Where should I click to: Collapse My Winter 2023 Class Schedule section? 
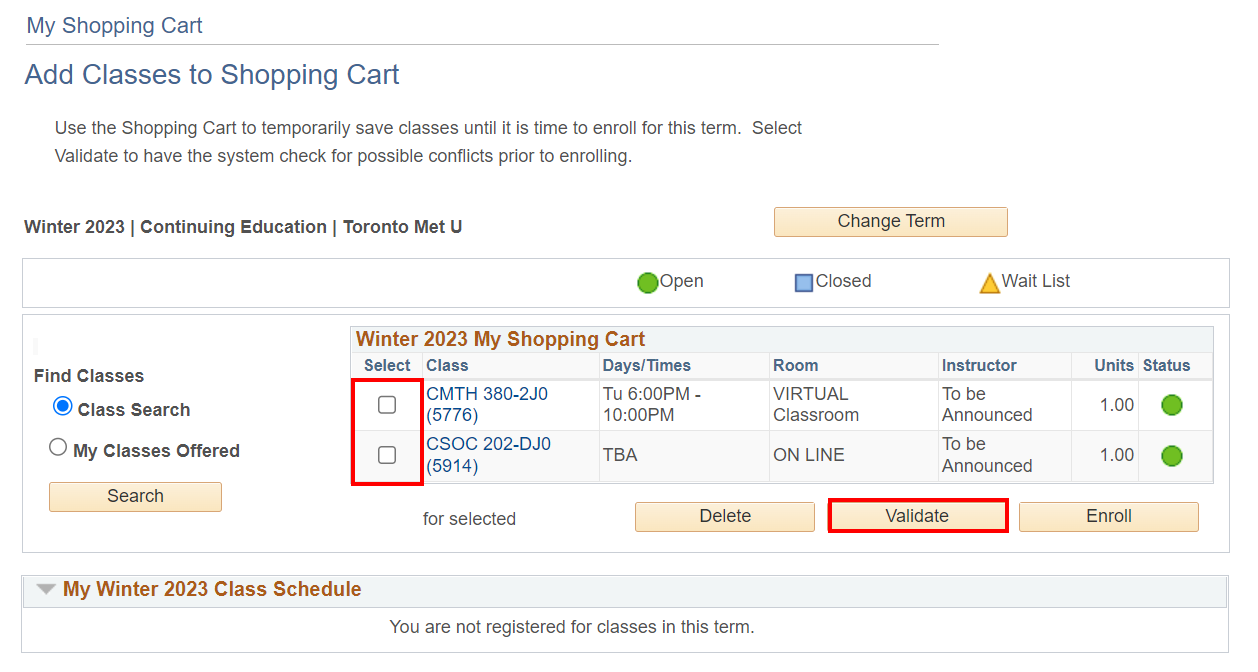[x=46, y=589]
